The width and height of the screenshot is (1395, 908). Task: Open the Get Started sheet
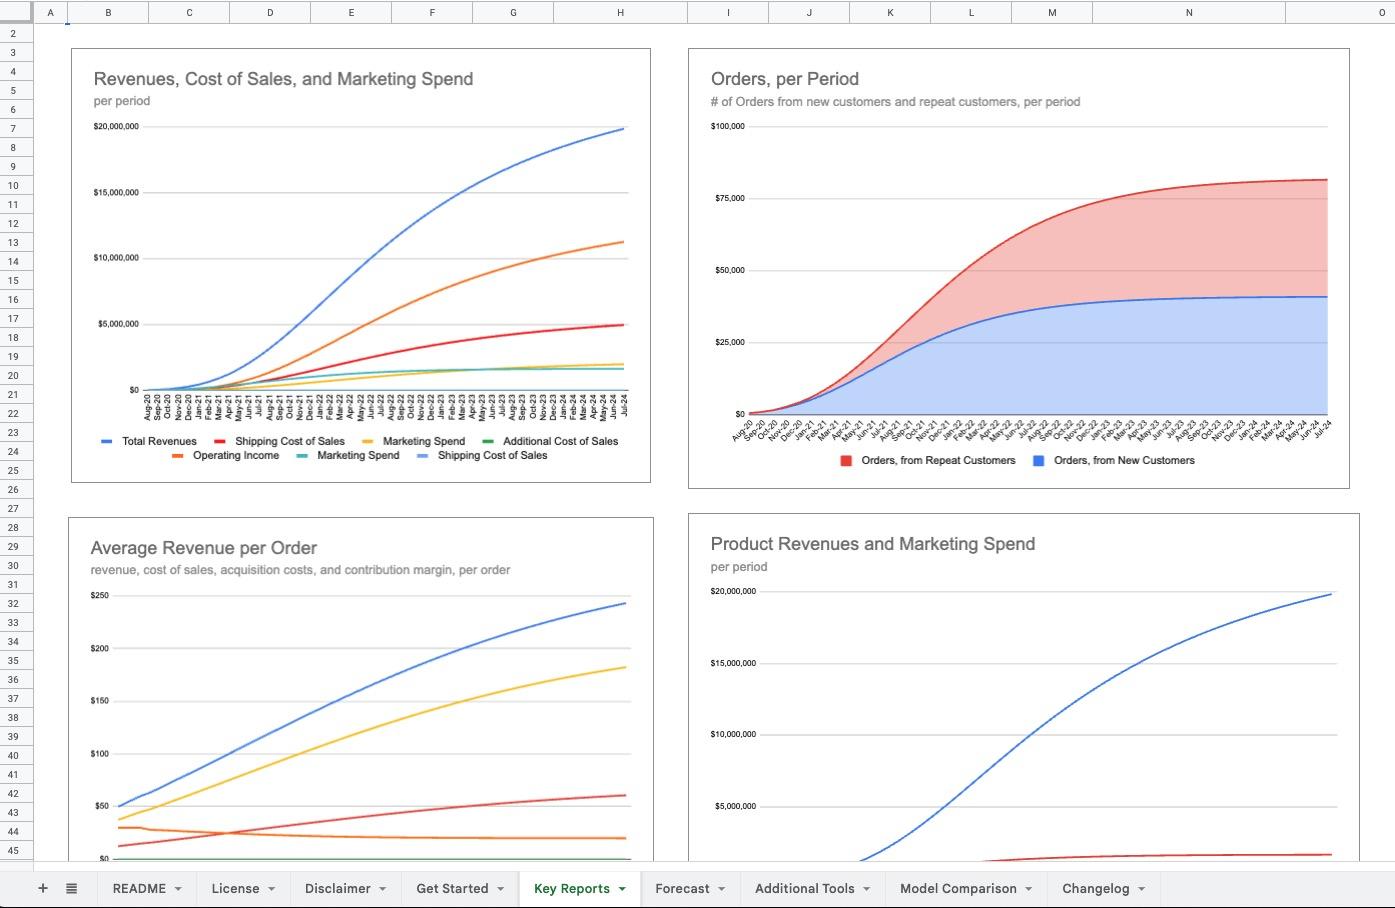point(452,888)
